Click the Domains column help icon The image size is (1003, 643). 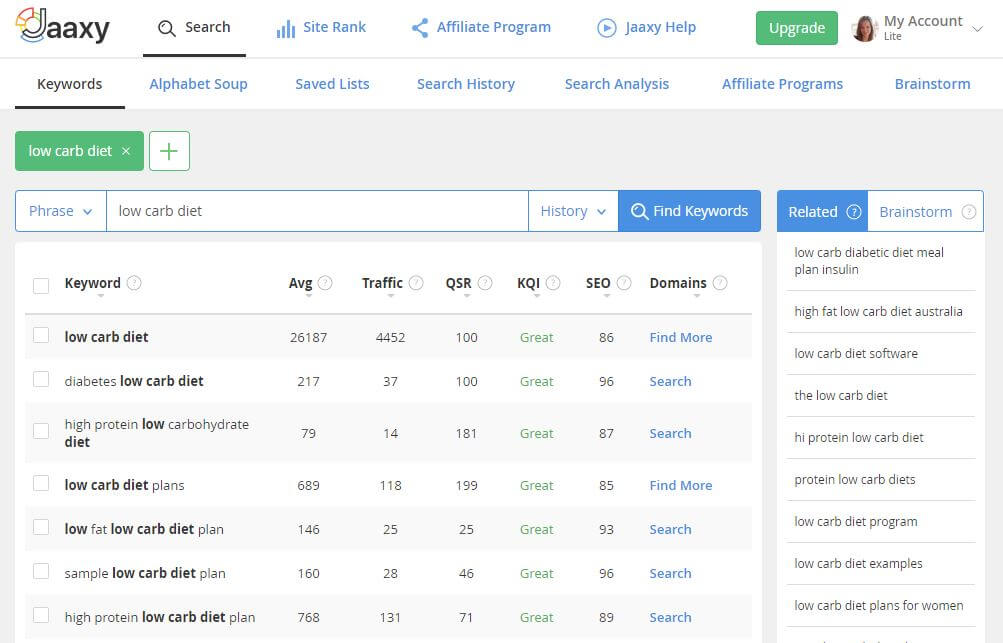(x=720, y=283)
